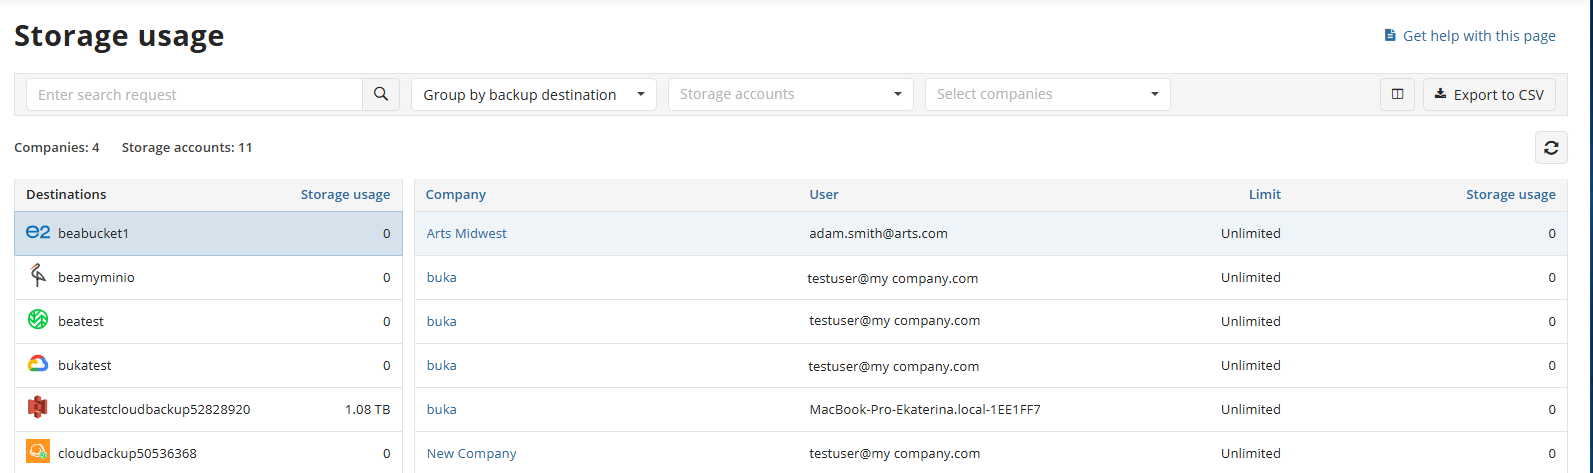Click the green Wasabi icon for beatest

(x=38, y=321)
